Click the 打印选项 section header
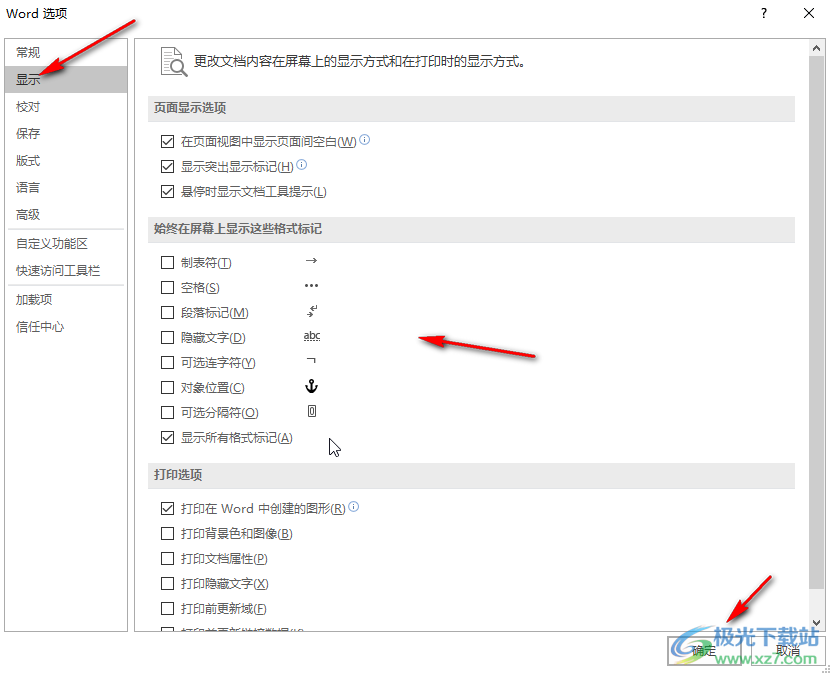Screen dimensions: 830x675 point(471,475)
